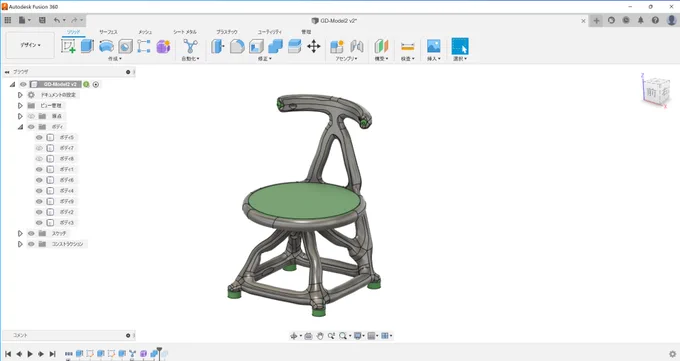Open the Data Panel grid icon
The width and height of the screenshot is (680, 361).
8,20
